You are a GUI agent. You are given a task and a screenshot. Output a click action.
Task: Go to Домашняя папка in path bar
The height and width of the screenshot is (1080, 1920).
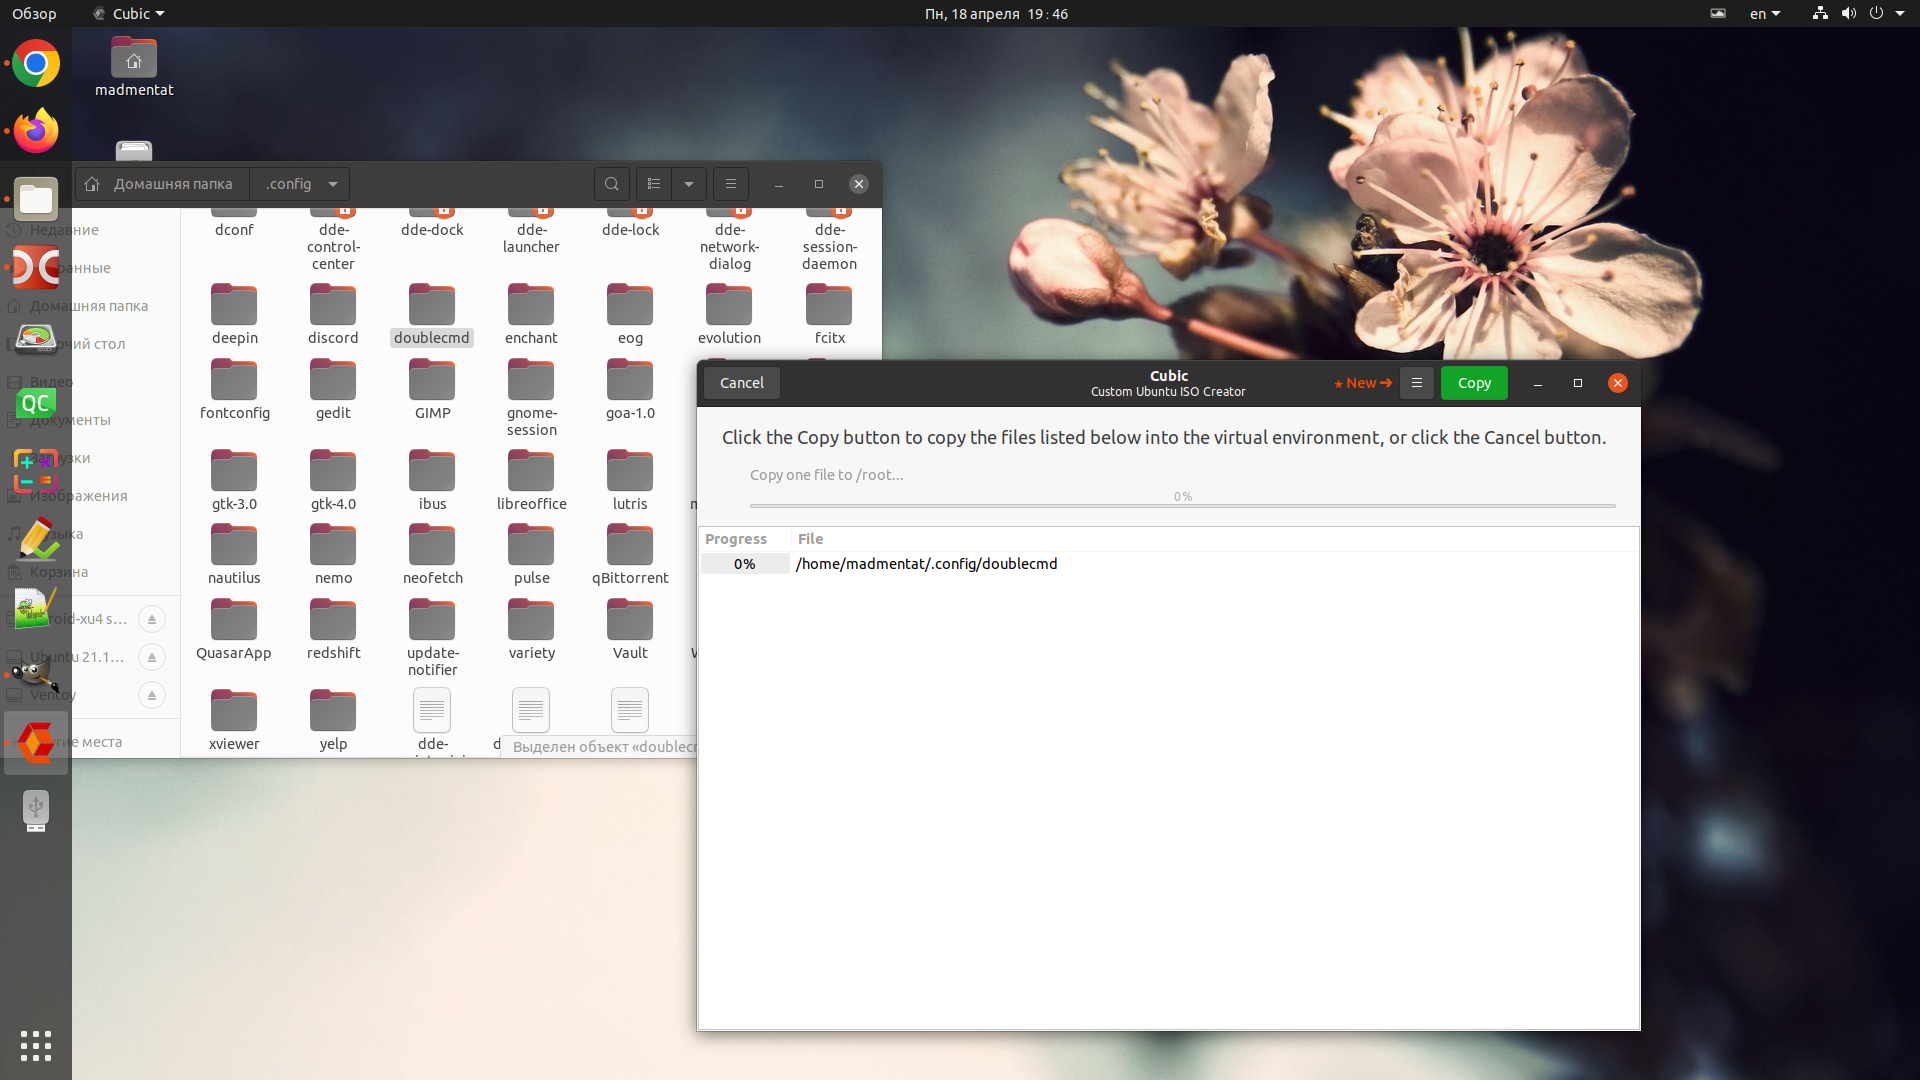point(162,184)
